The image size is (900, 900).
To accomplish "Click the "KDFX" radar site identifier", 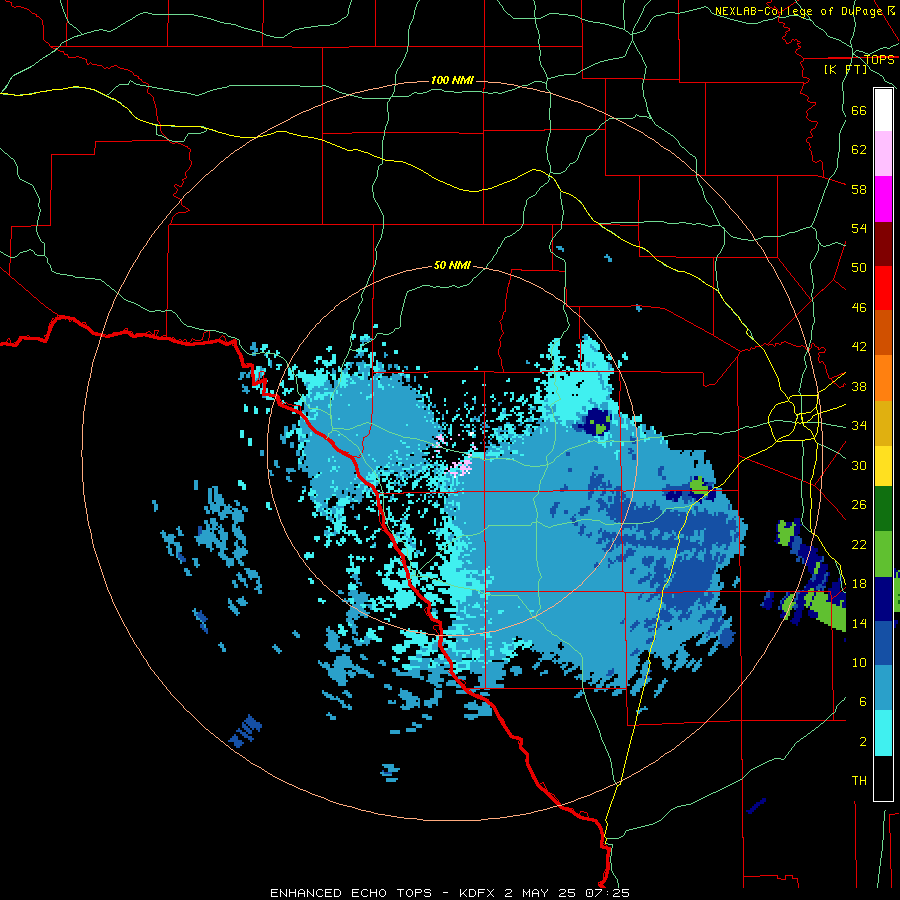I will pos(479,893).
